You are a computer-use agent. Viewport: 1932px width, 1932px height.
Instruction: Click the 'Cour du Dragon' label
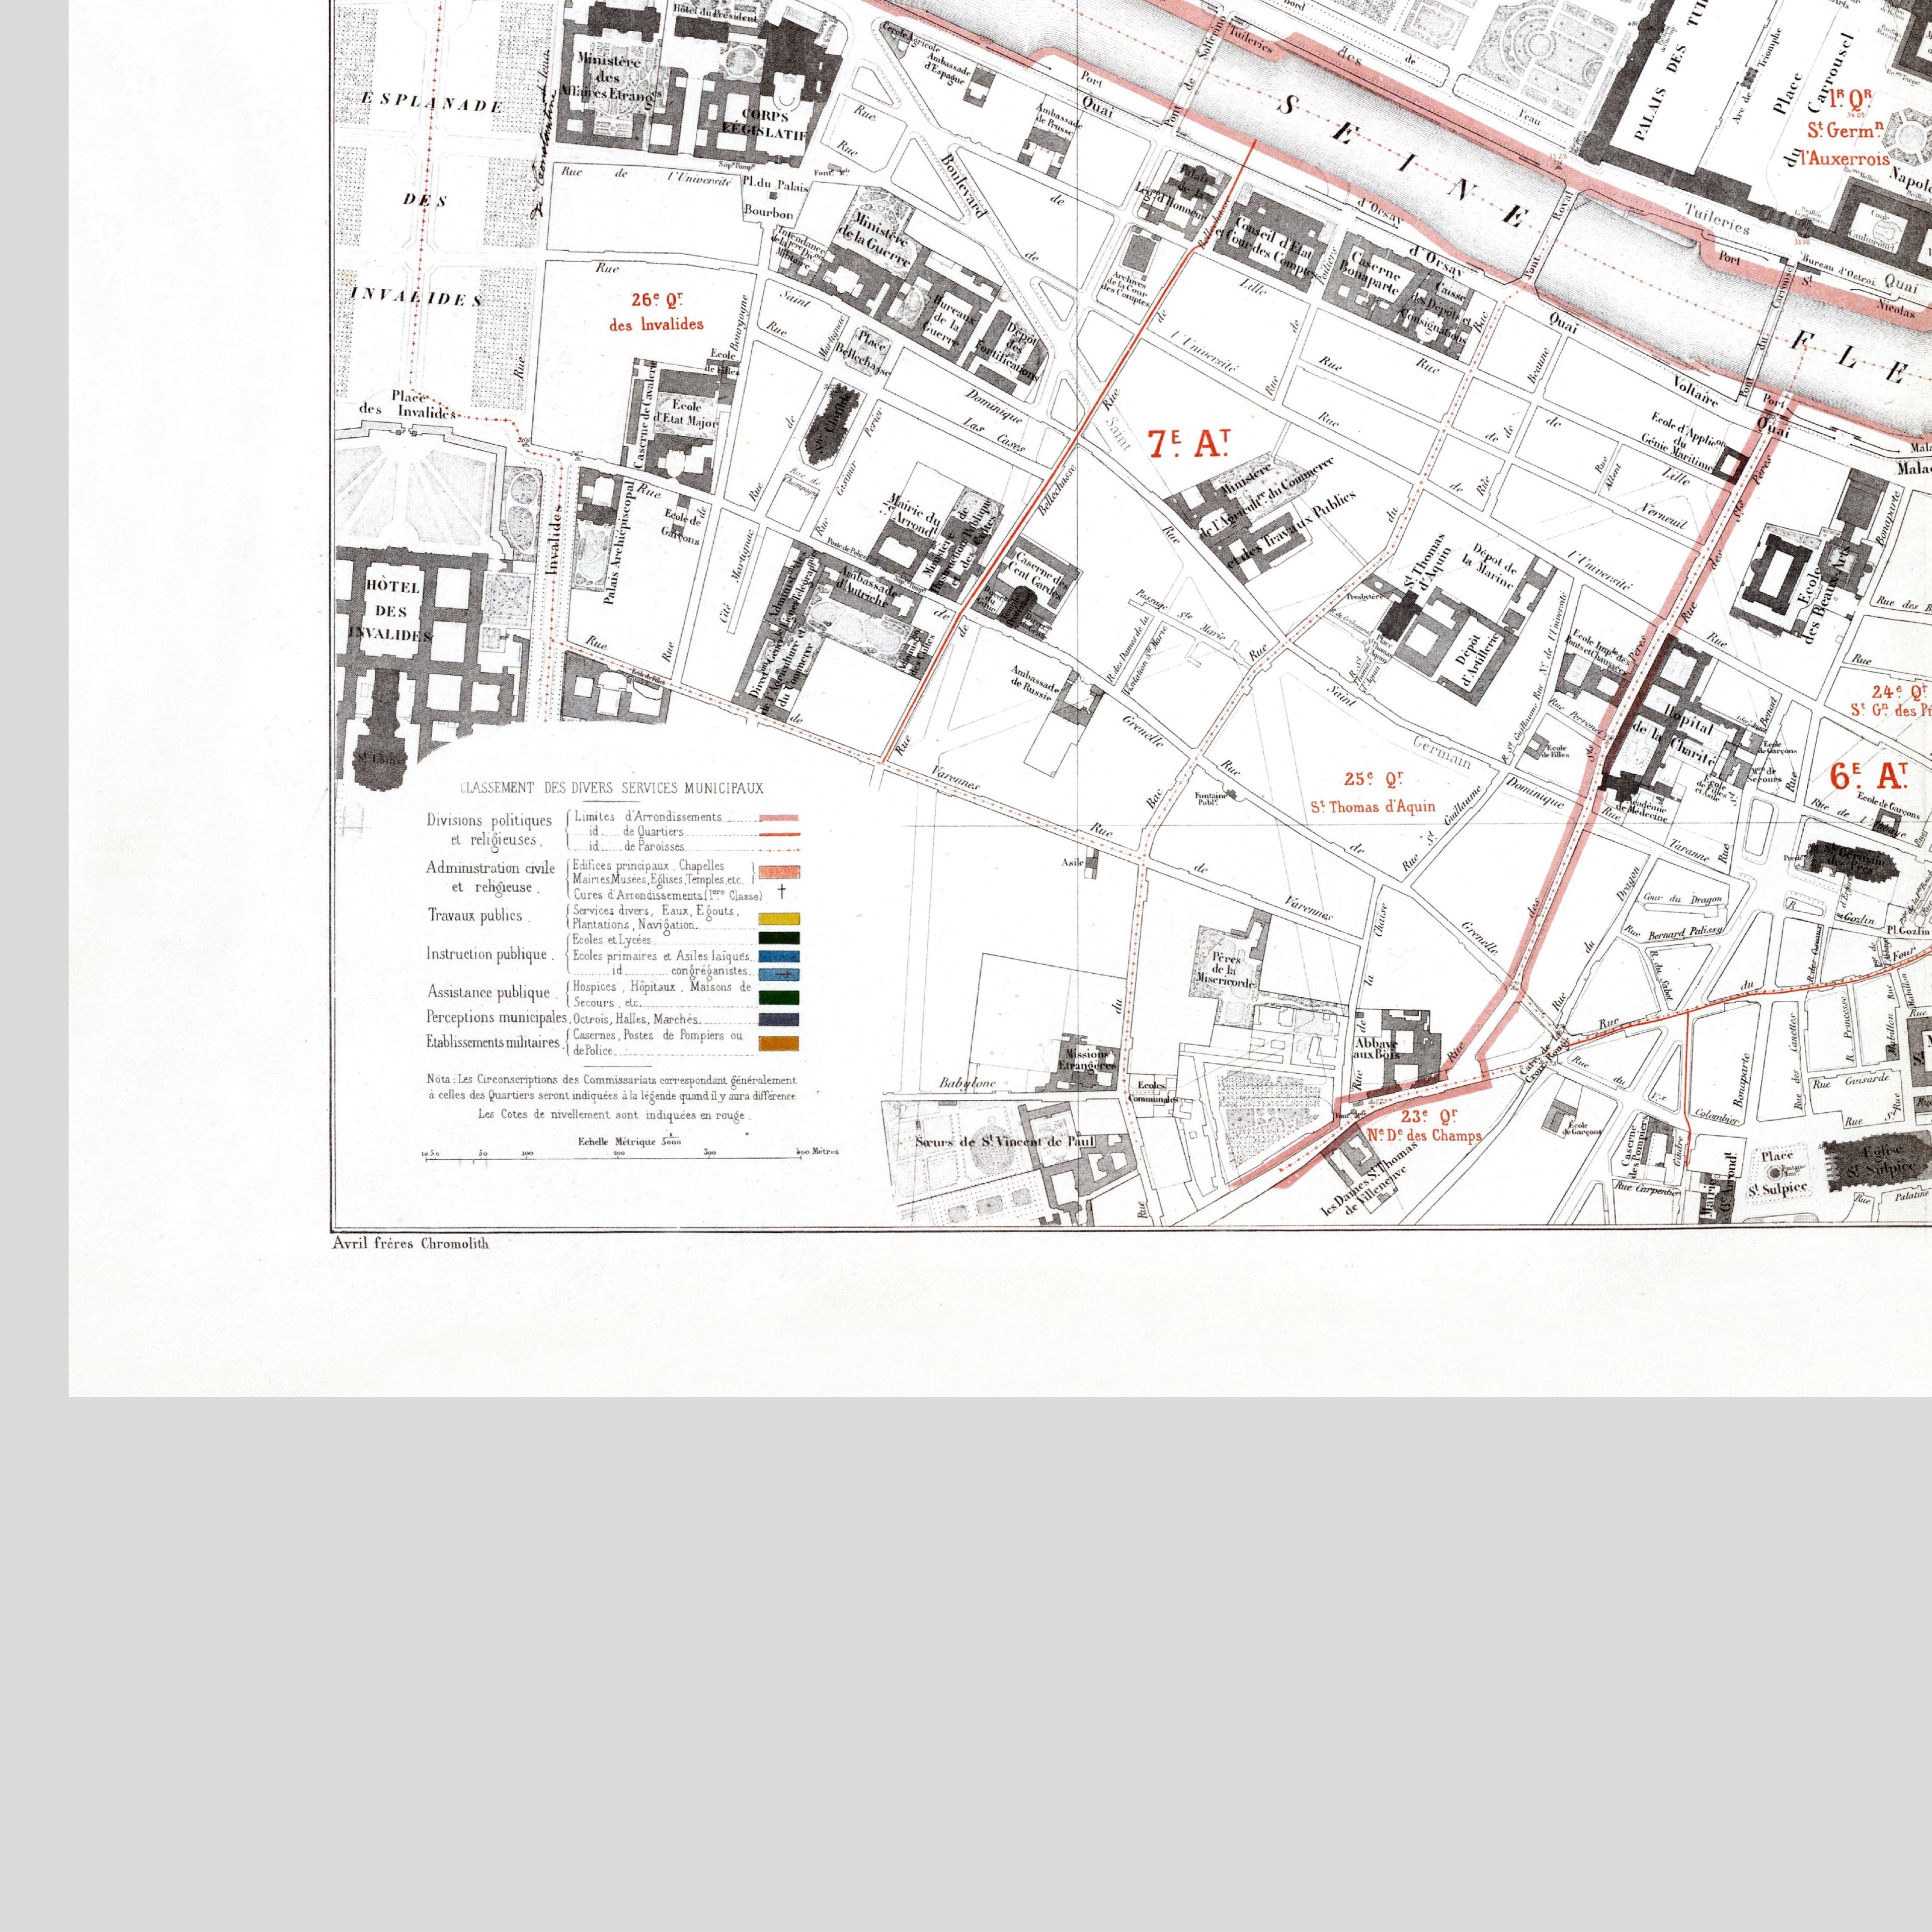[x=1683, y=898]
